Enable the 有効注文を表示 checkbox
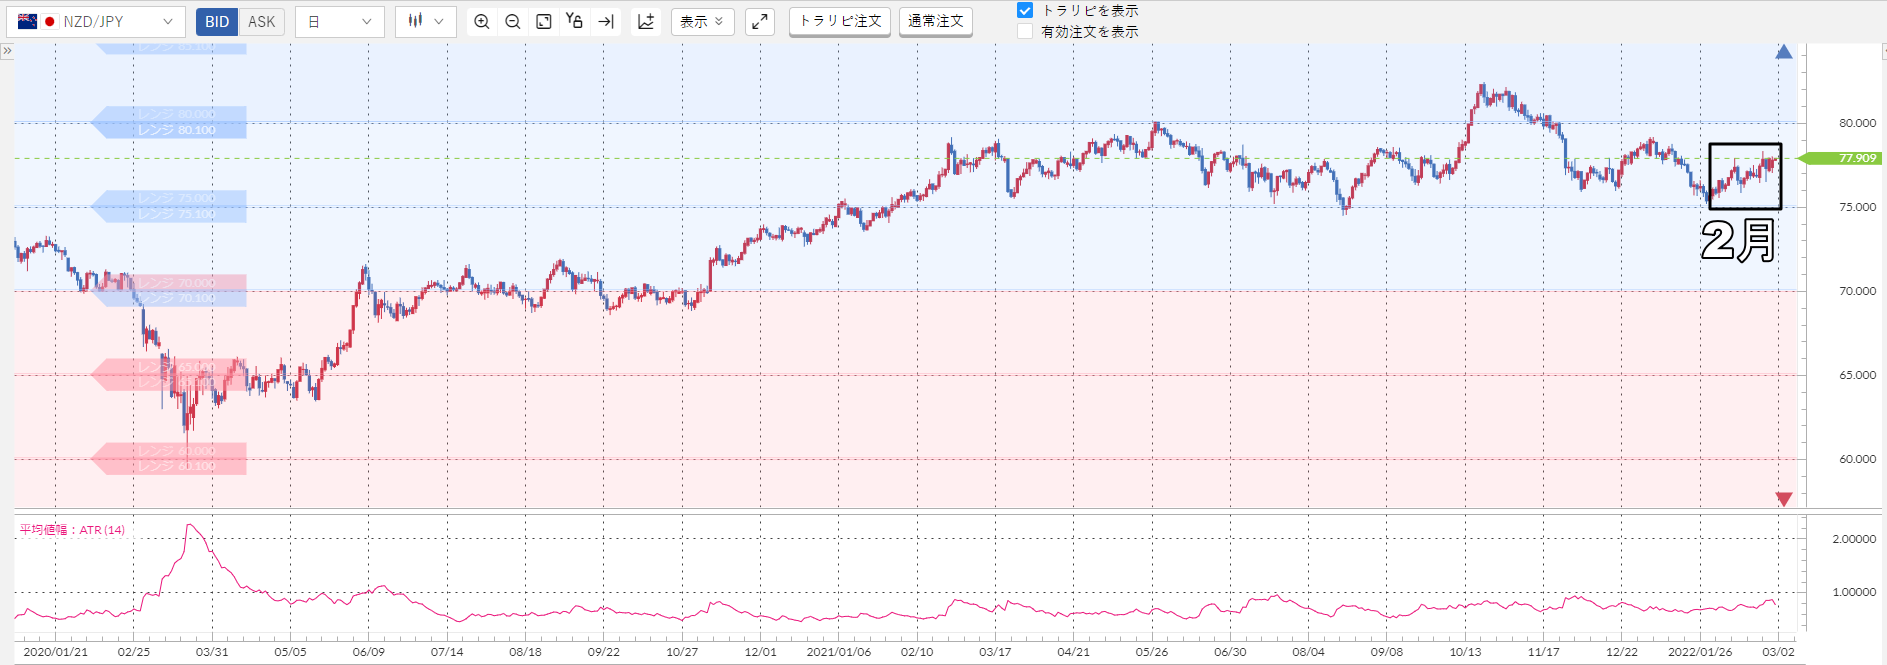Image resolution: width=1887 pixels, height=665 pixels. (1025, 32)
